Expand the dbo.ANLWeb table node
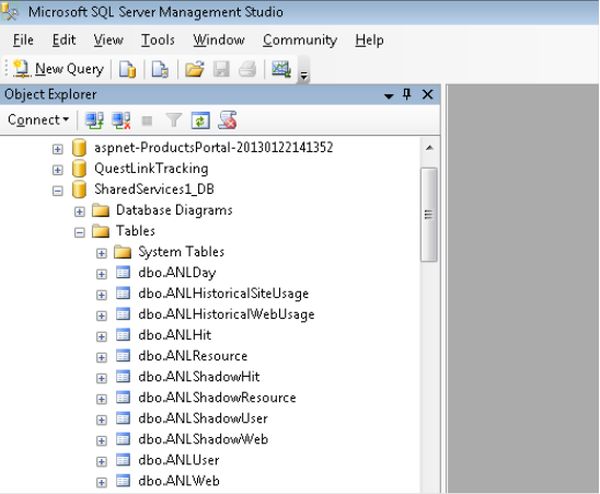 tap(101, 483)
